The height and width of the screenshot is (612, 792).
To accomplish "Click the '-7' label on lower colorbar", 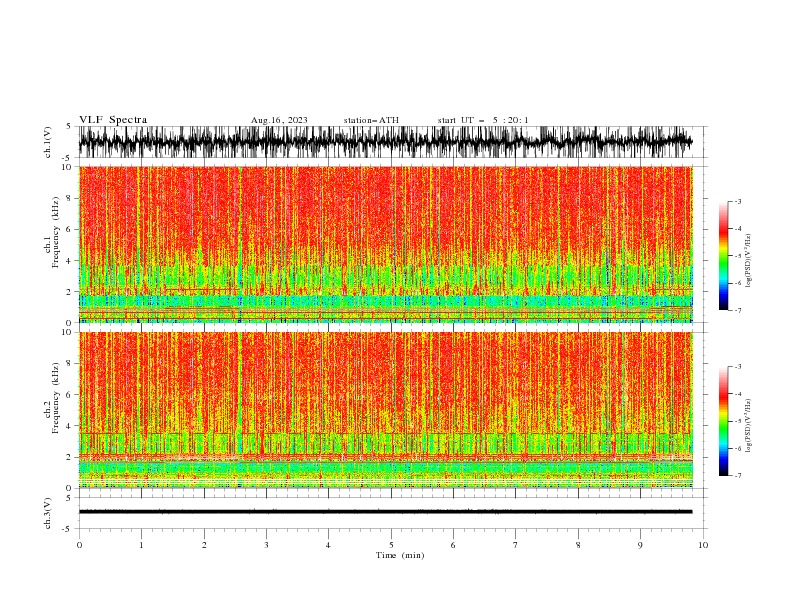I will (737, 475).
